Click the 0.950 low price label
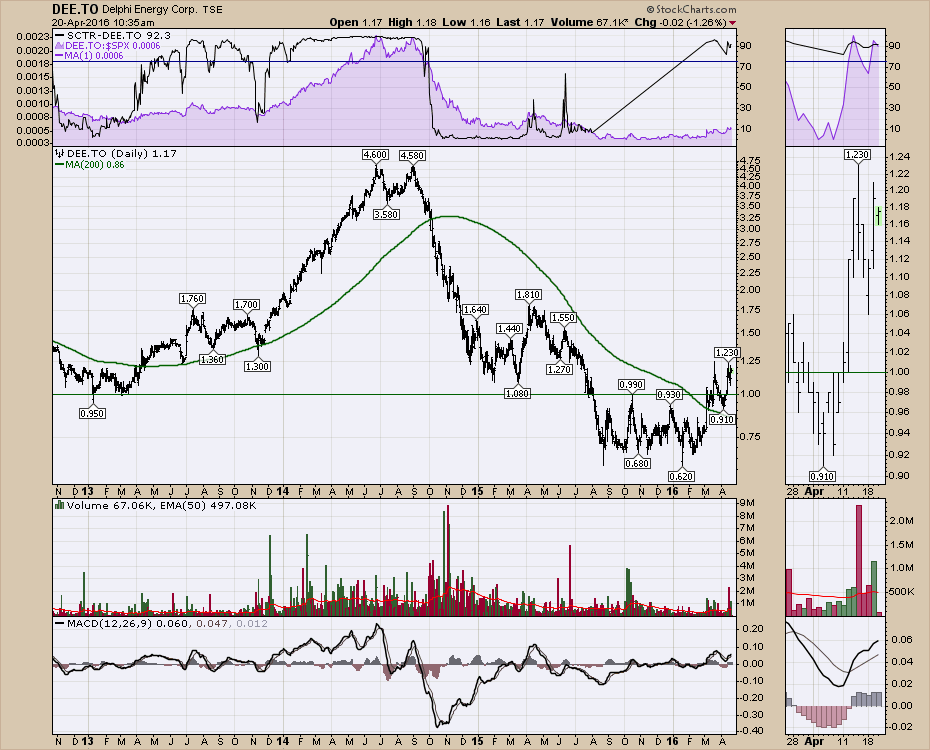930x750 pixels. (94, 412)
